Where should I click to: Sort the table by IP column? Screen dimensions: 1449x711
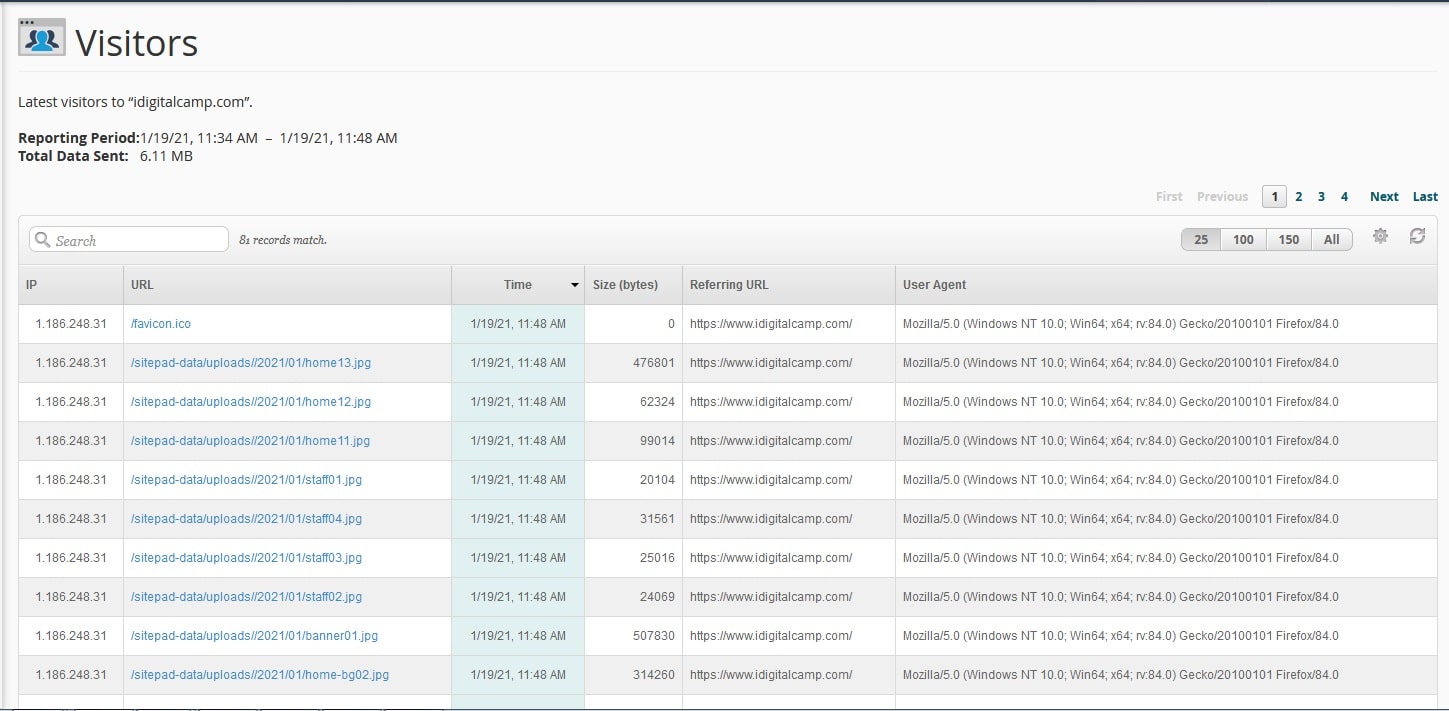[30, 284]
